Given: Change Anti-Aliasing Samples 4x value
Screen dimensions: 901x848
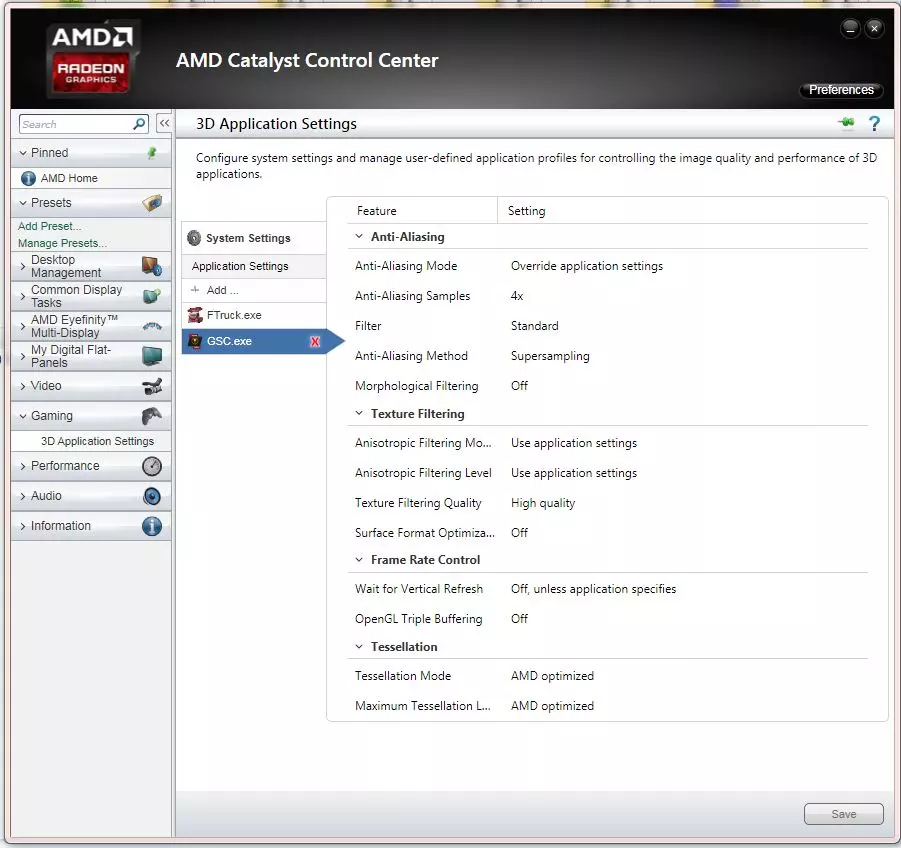Looking at the screenshot, I should point(517,296).
